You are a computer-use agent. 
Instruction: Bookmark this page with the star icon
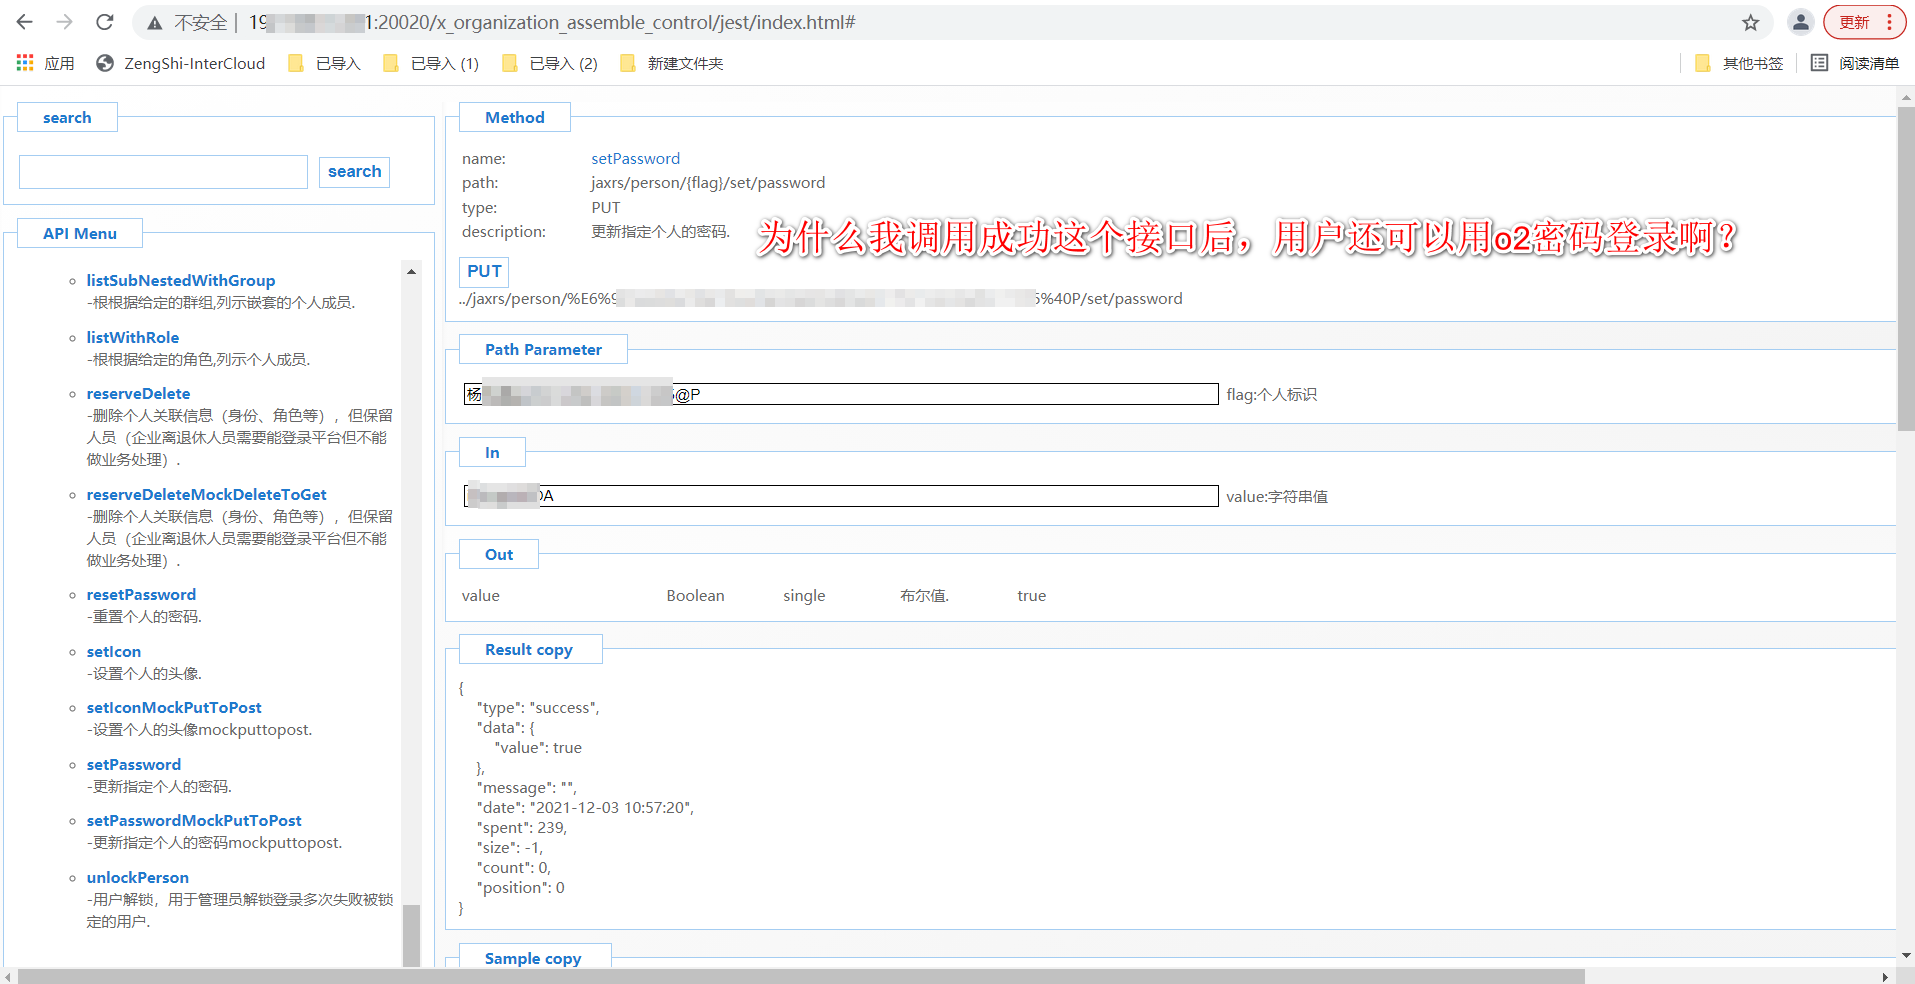[1750, 22]
